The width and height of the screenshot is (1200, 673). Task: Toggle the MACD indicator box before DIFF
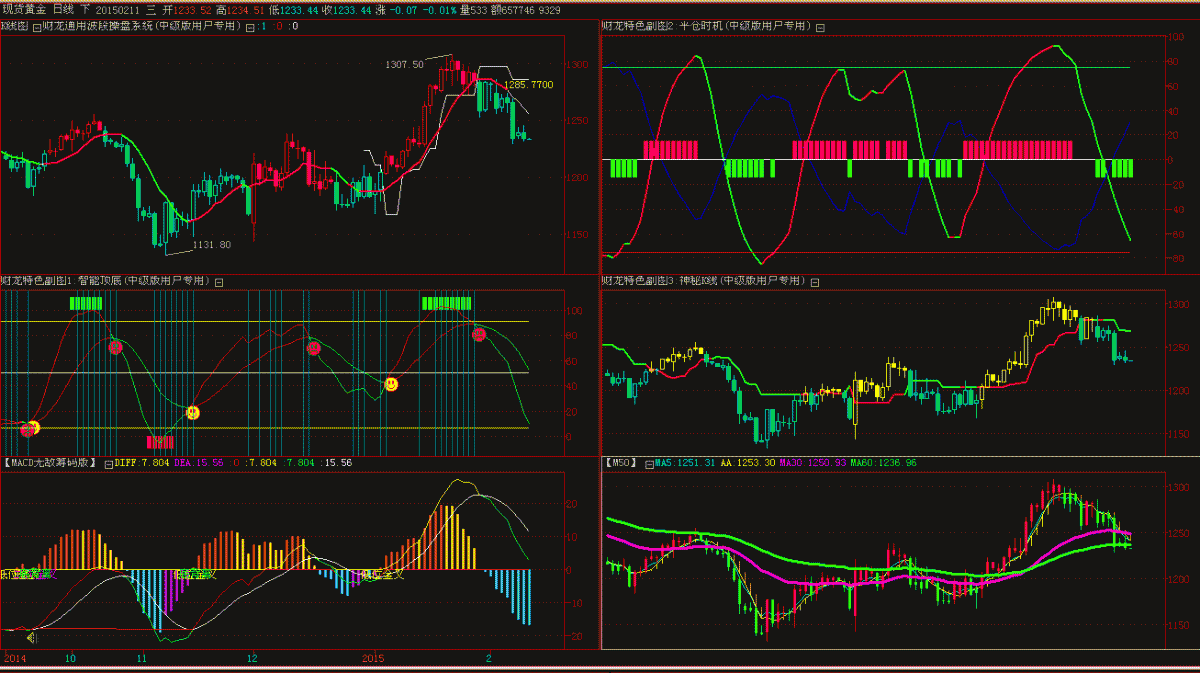point(107,463)
